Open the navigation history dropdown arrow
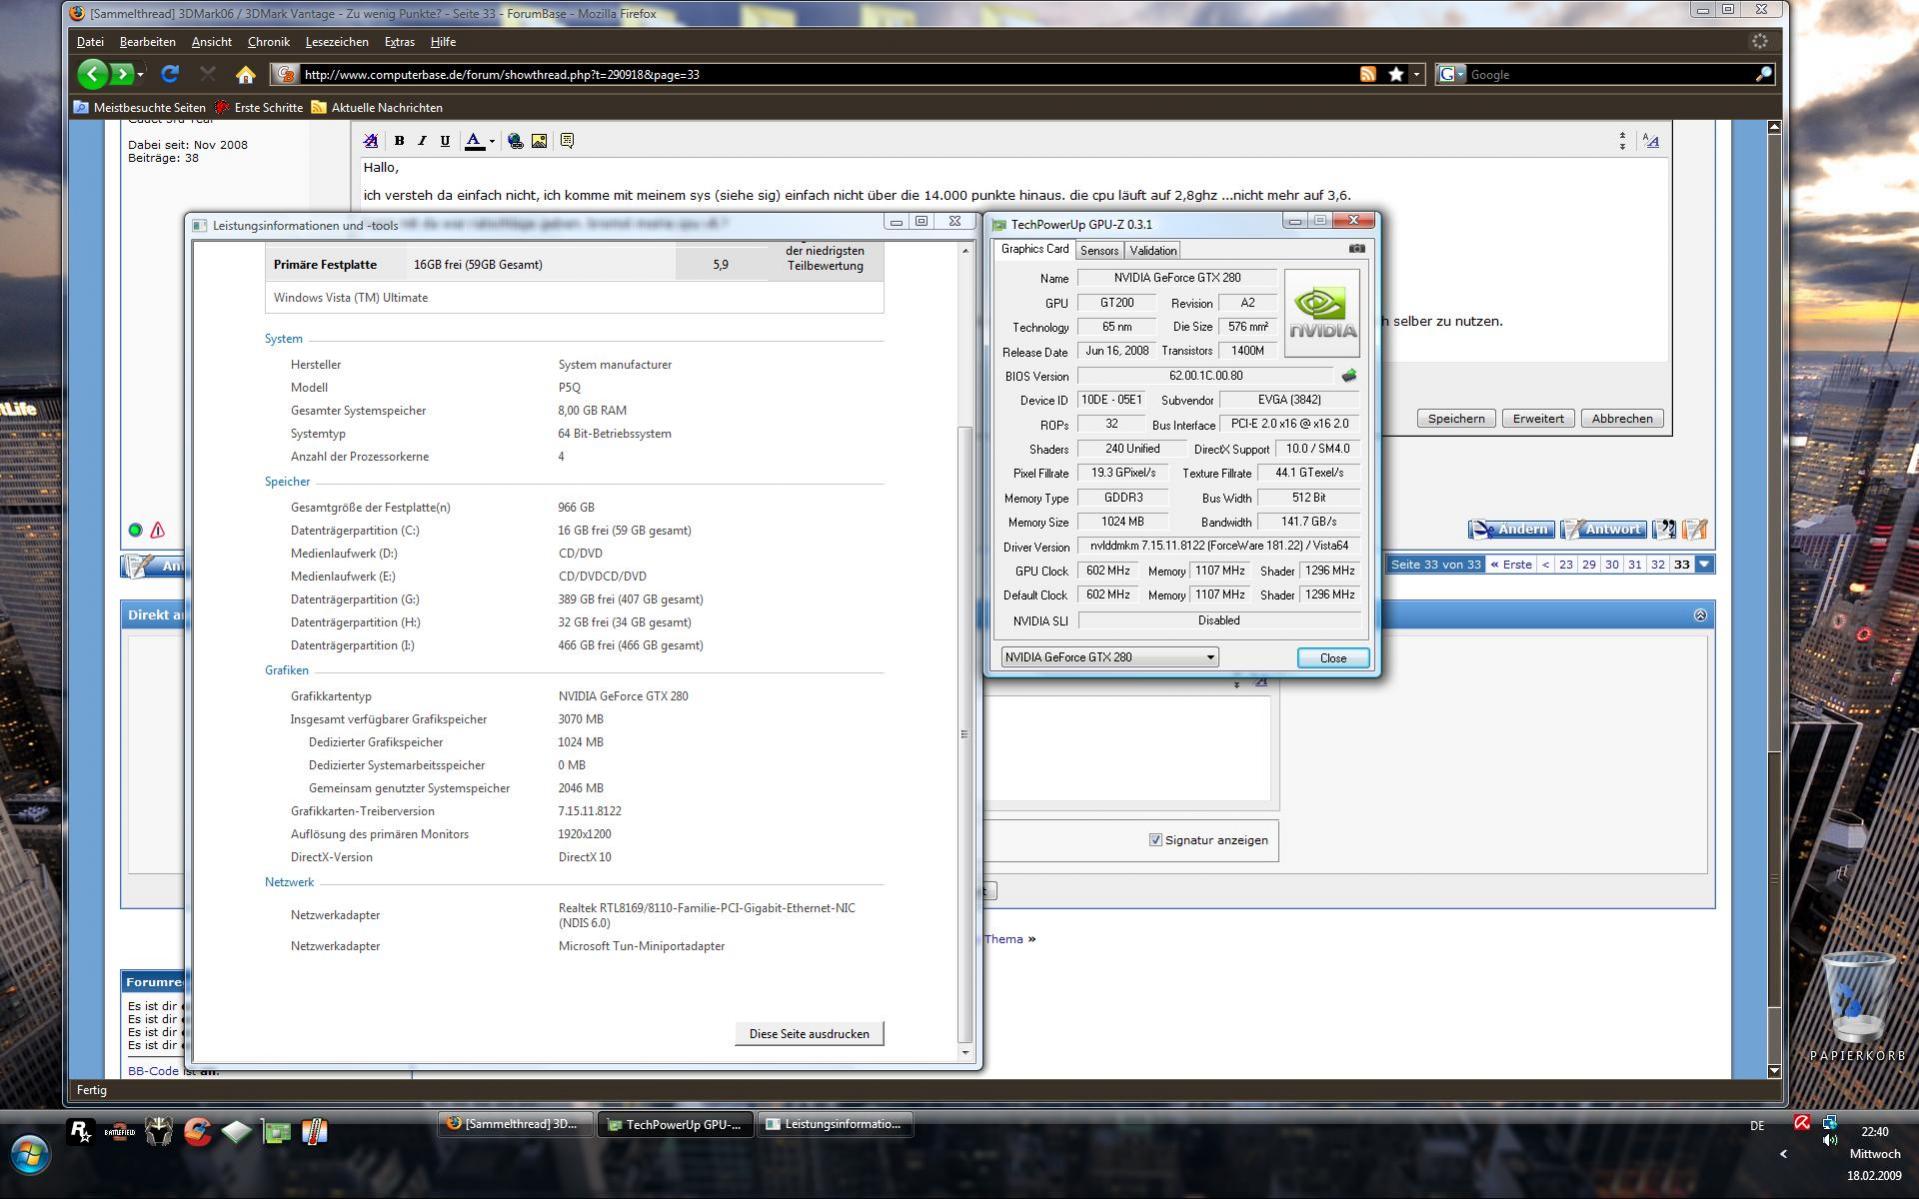Viewport: 1919px width, 1199px height. click(141, 74)
